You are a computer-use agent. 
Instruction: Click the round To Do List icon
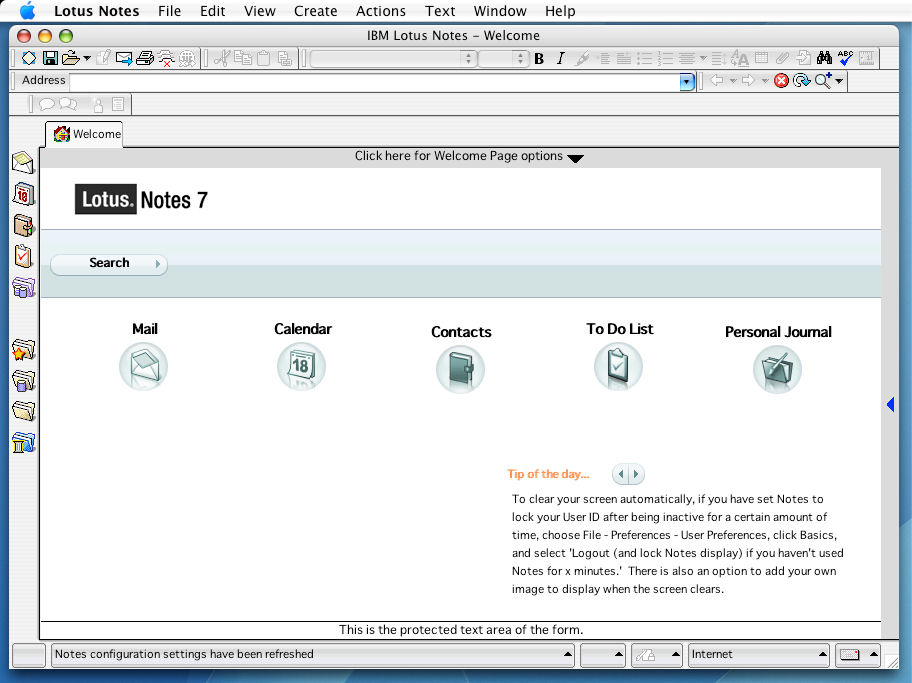(618, 367)
